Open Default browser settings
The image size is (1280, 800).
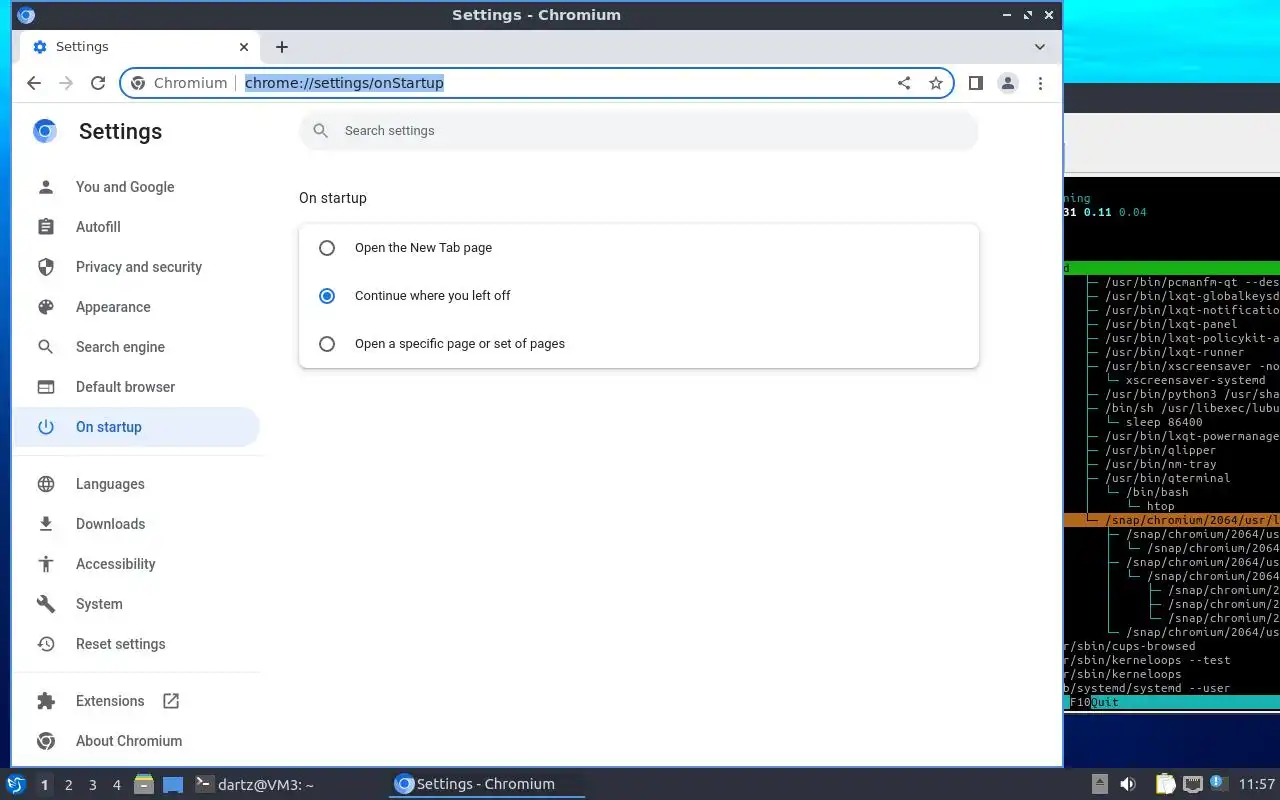[136, 387]
